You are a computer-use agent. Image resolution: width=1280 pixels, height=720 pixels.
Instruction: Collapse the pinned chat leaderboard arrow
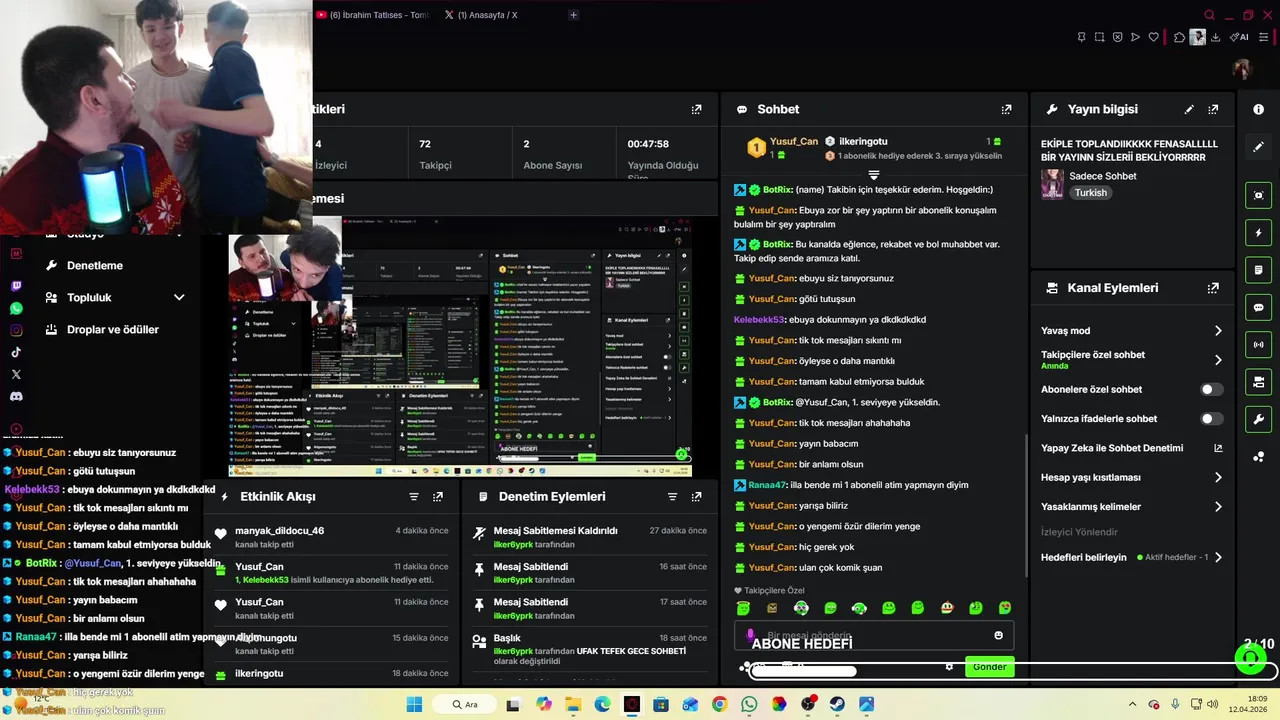873,176
